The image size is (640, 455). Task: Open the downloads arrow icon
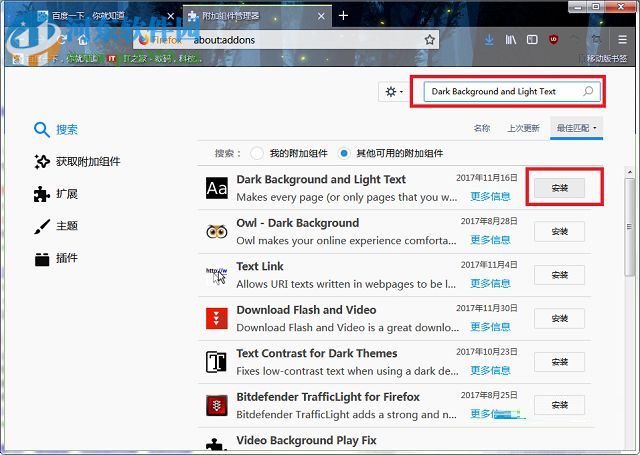489,40
